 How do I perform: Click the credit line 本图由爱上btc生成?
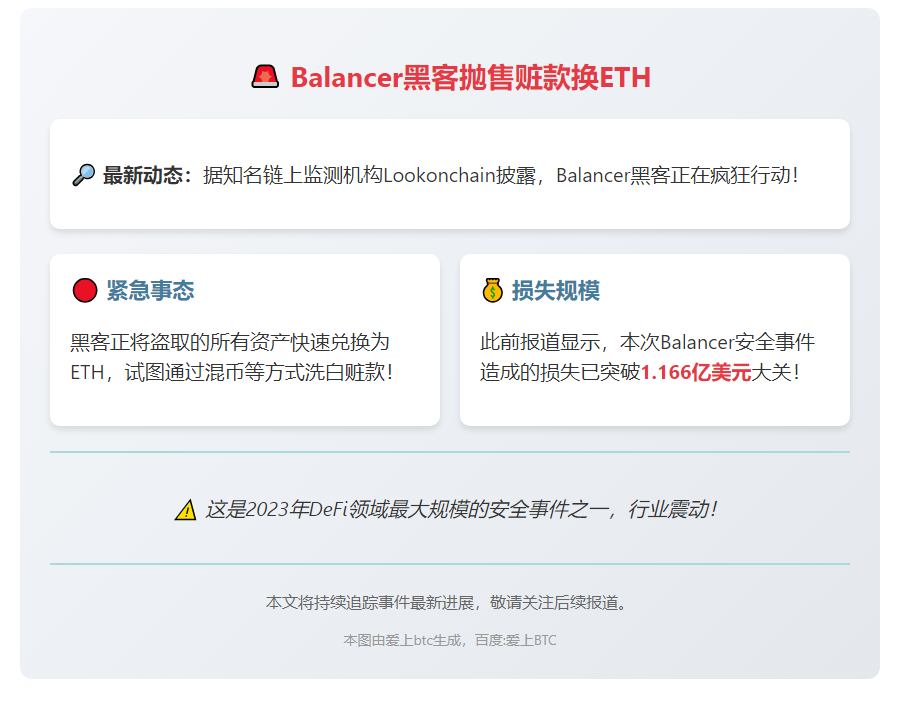402,640
